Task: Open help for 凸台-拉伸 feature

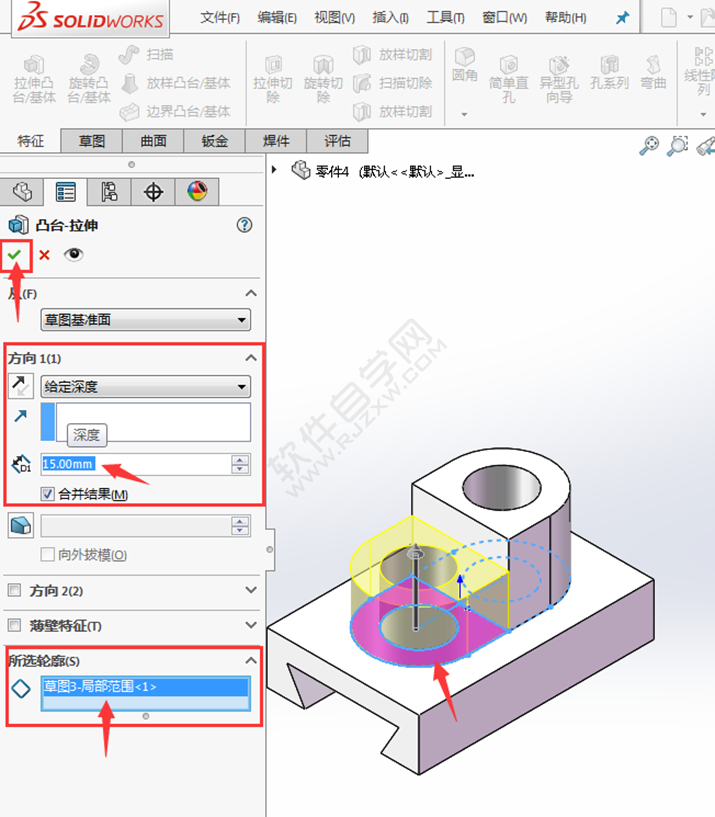Action: click(244, 225)
